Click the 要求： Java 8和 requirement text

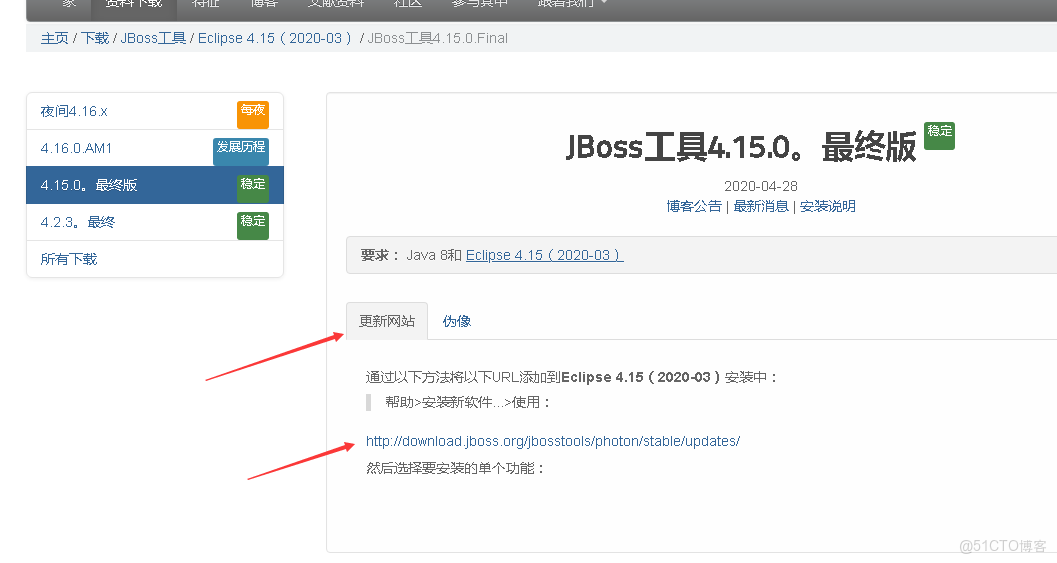(411, 256)
